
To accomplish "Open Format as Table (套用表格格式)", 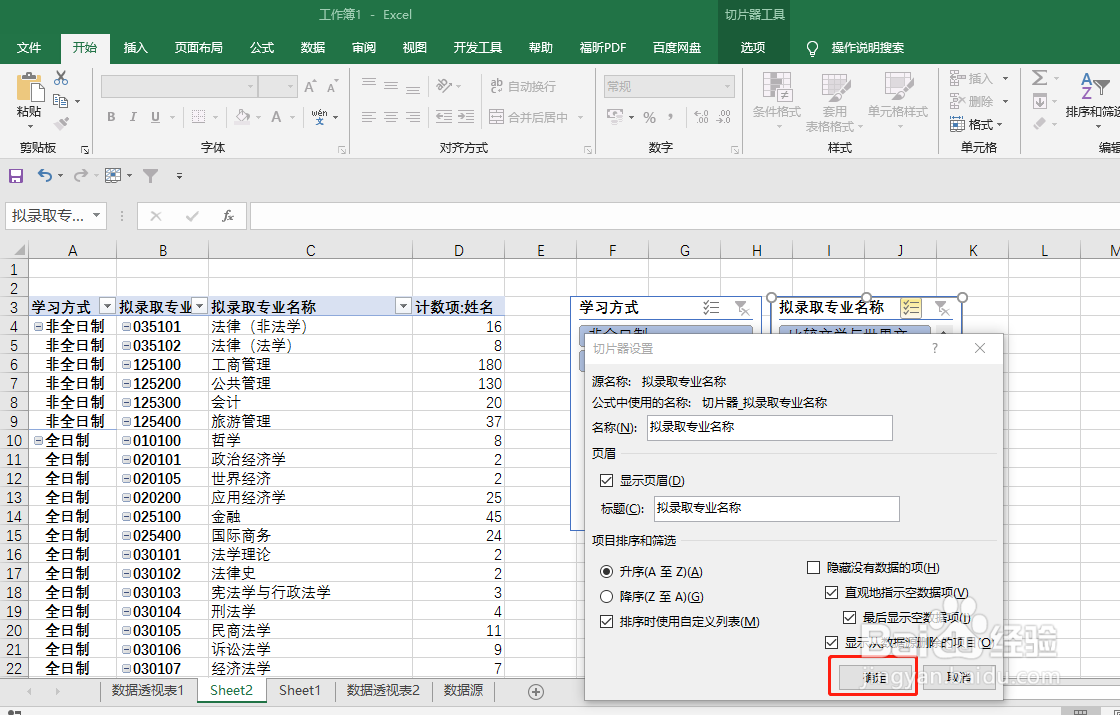I will (x=834, y=103).
